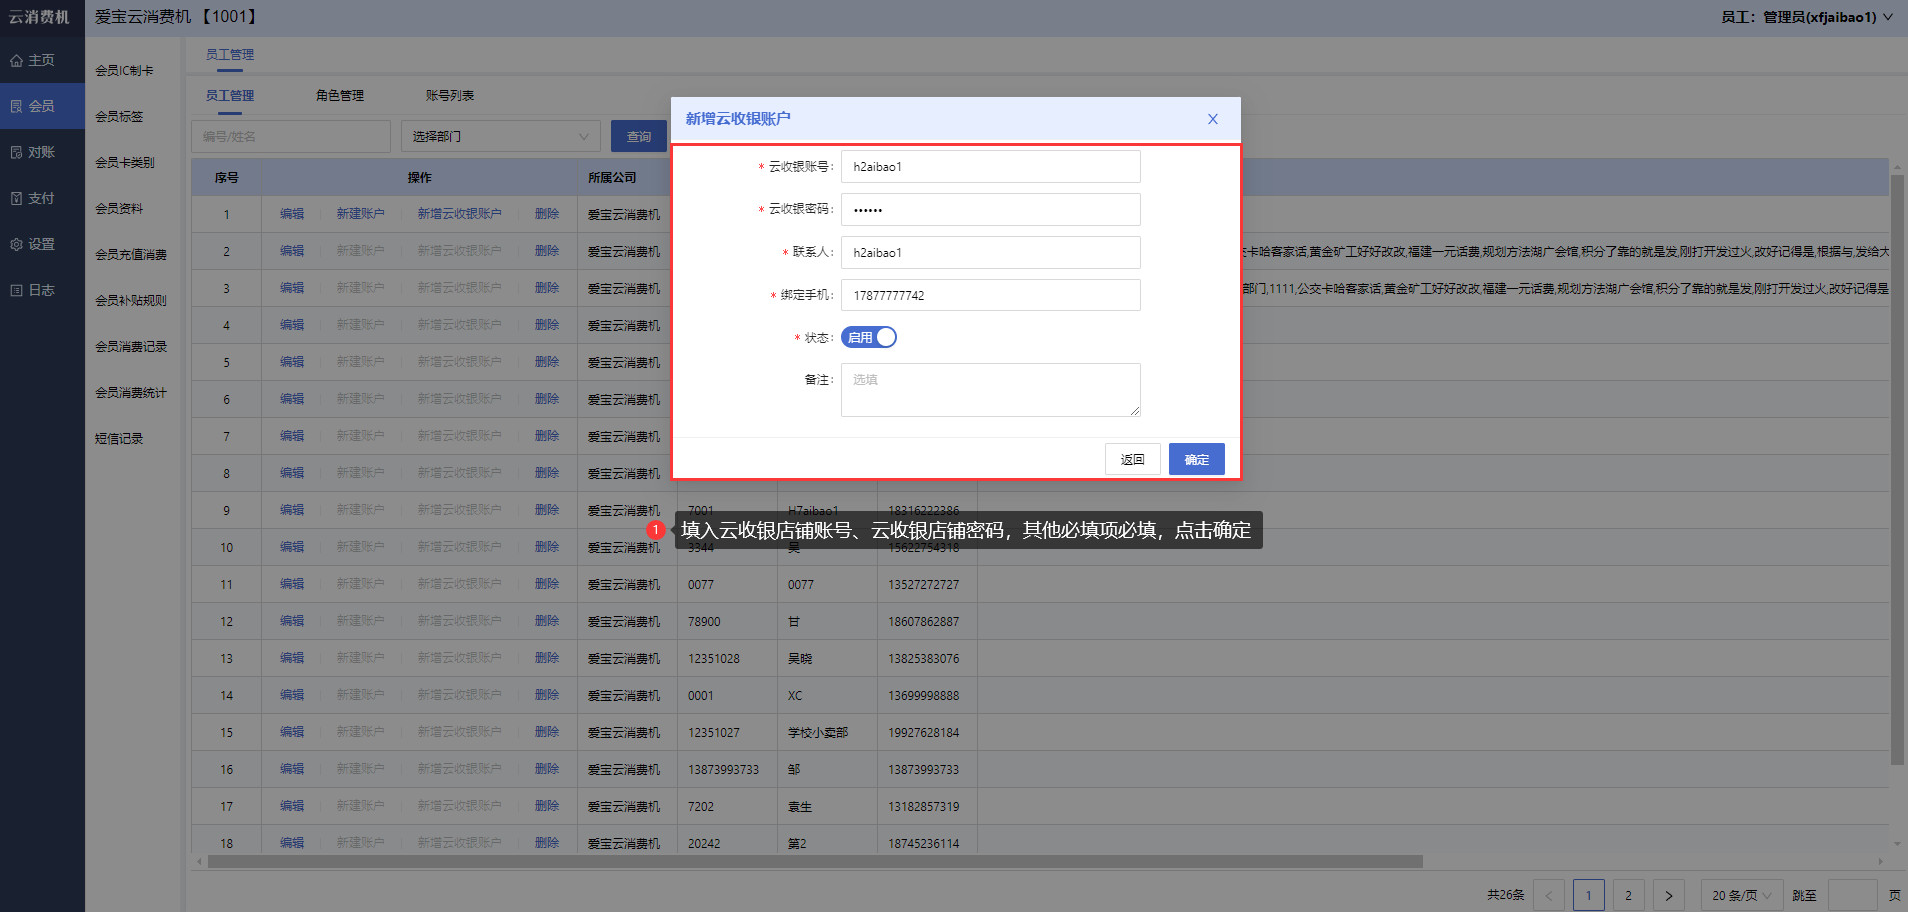Click the 会员 sidebar icon
Image resolution: width=1908 pixels, height=912 pixels.
pyautogui.click(x=16, y=107)
